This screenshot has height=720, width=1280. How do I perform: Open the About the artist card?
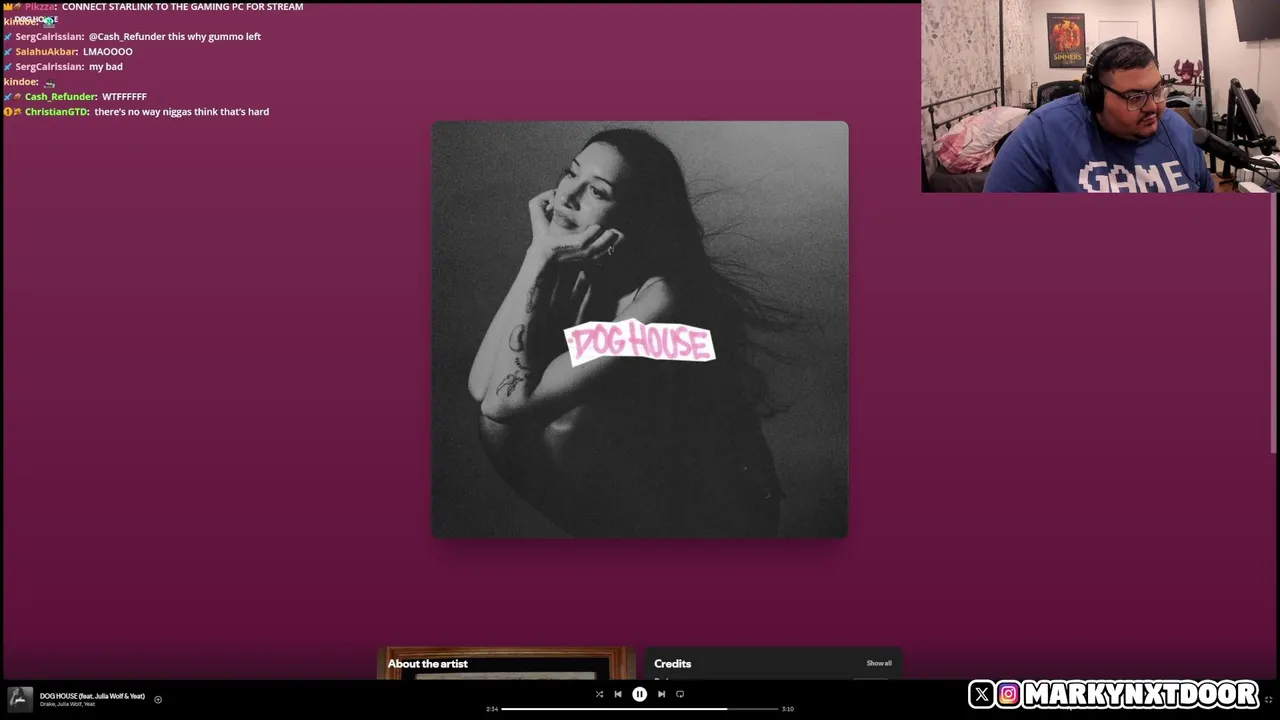506,664
